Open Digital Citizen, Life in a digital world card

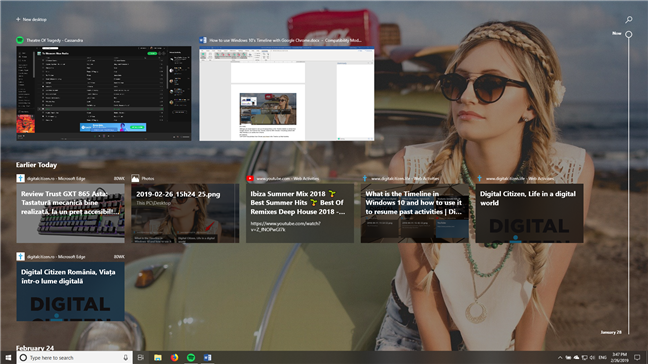click(529, 213)
